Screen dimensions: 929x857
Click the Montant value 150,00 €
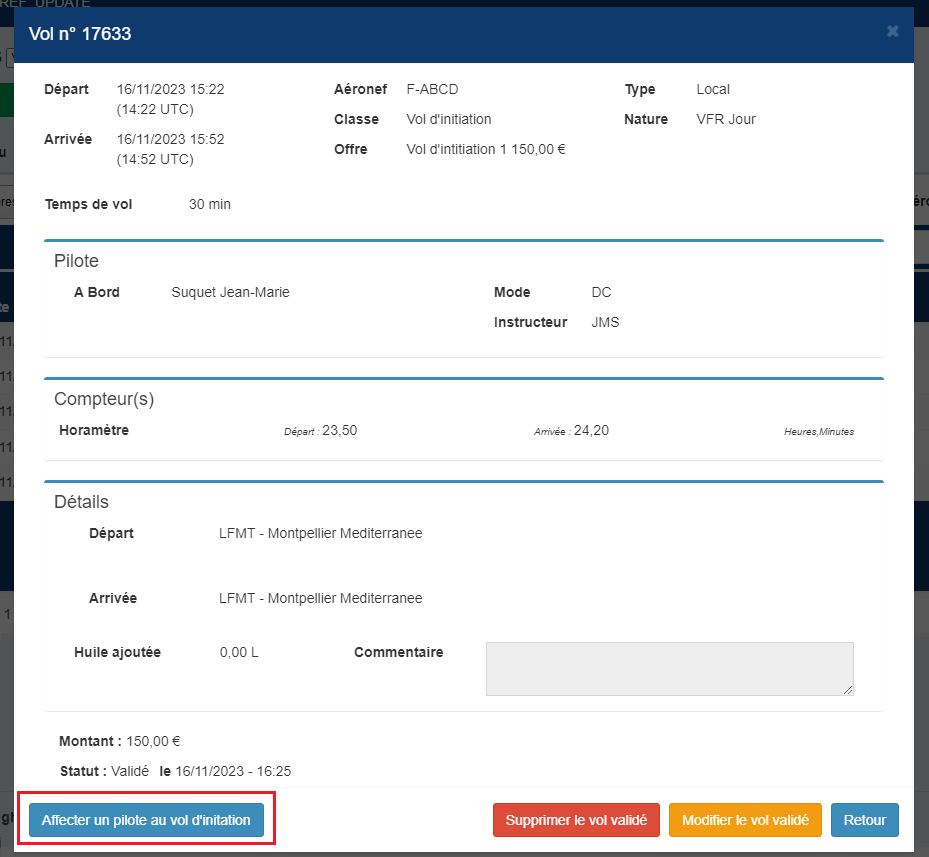click(153, 741)
